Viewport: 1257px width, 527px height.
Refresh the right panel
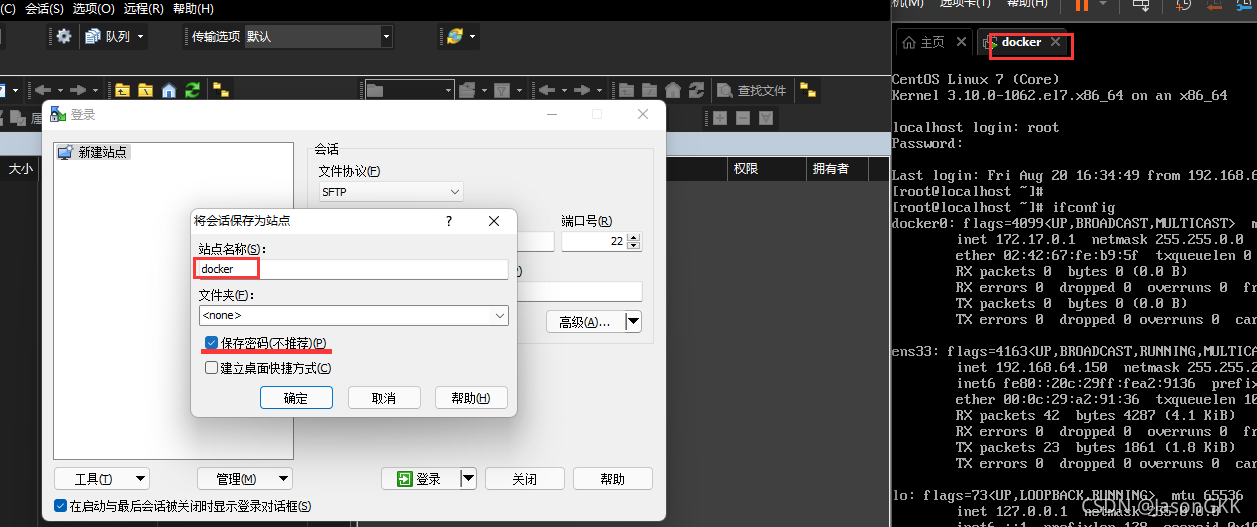click(697, 90)
